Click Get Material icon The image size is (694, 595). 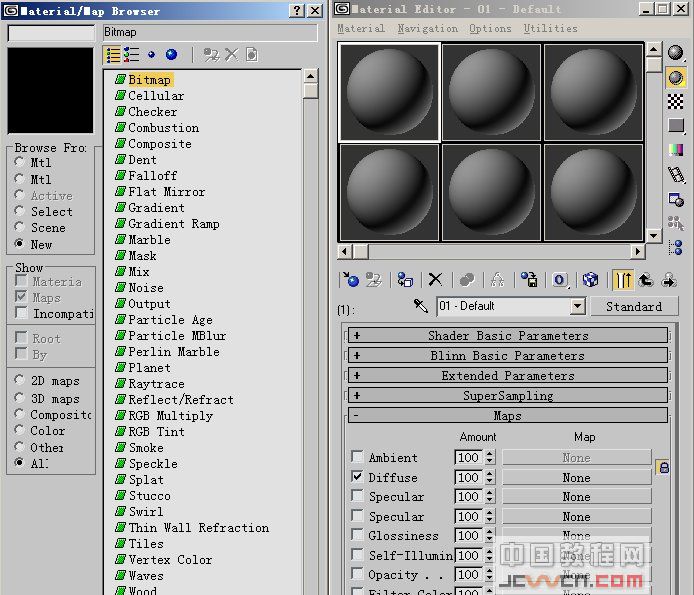351,280
